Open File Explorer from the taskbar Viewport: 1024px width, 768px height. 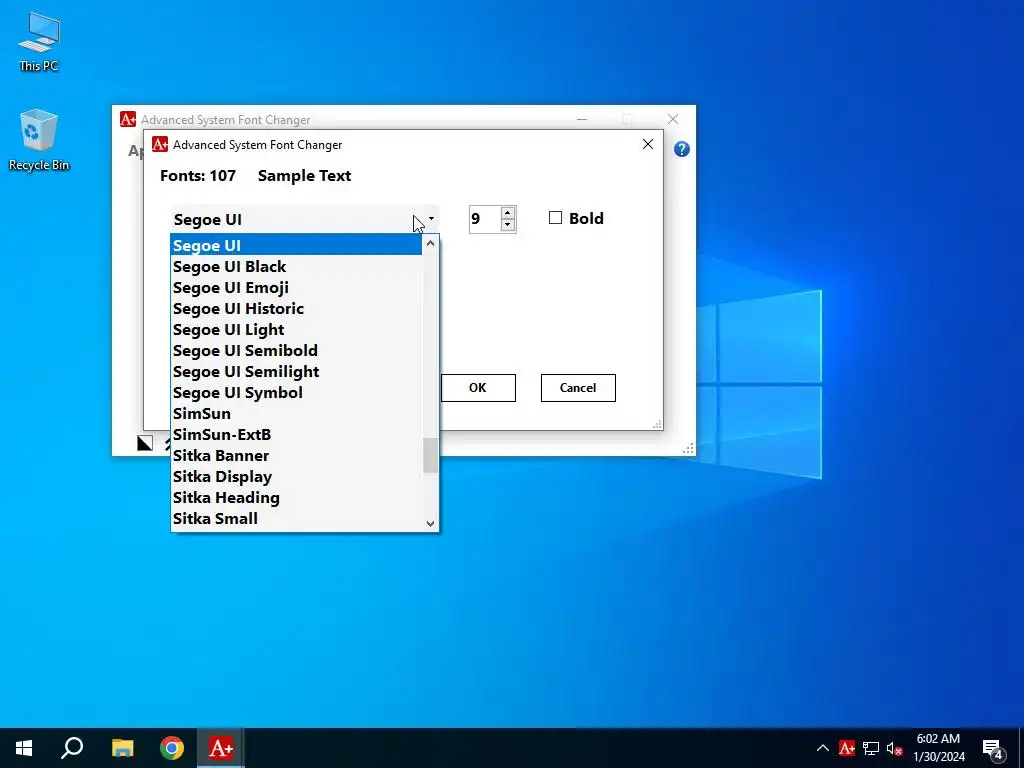[122, 748]
